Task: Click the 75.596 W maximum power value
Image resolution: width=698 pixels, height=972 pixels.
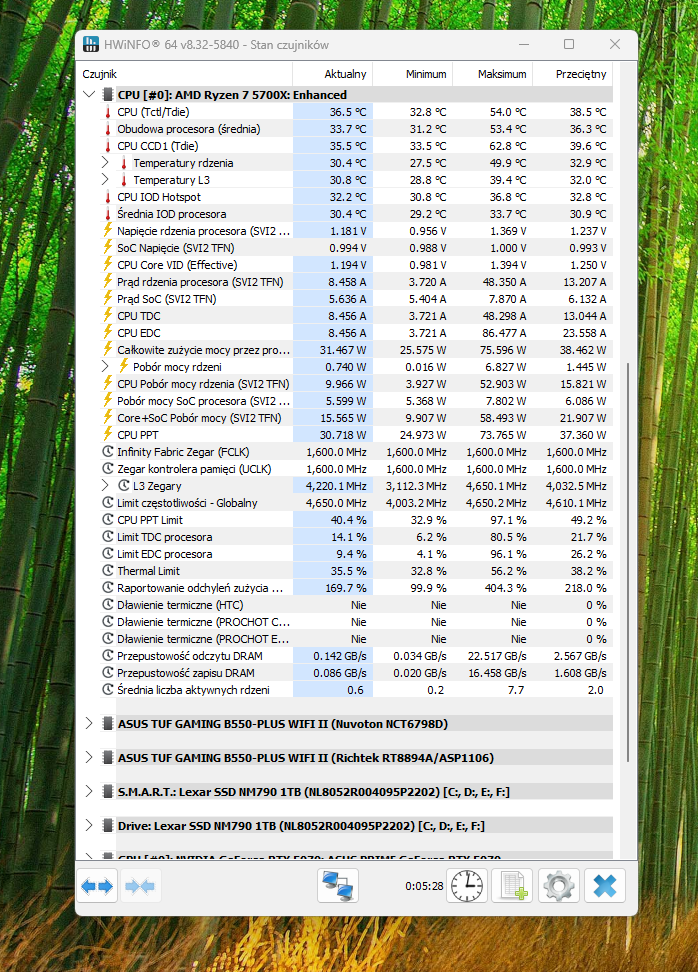Action: tap(503, 350)
